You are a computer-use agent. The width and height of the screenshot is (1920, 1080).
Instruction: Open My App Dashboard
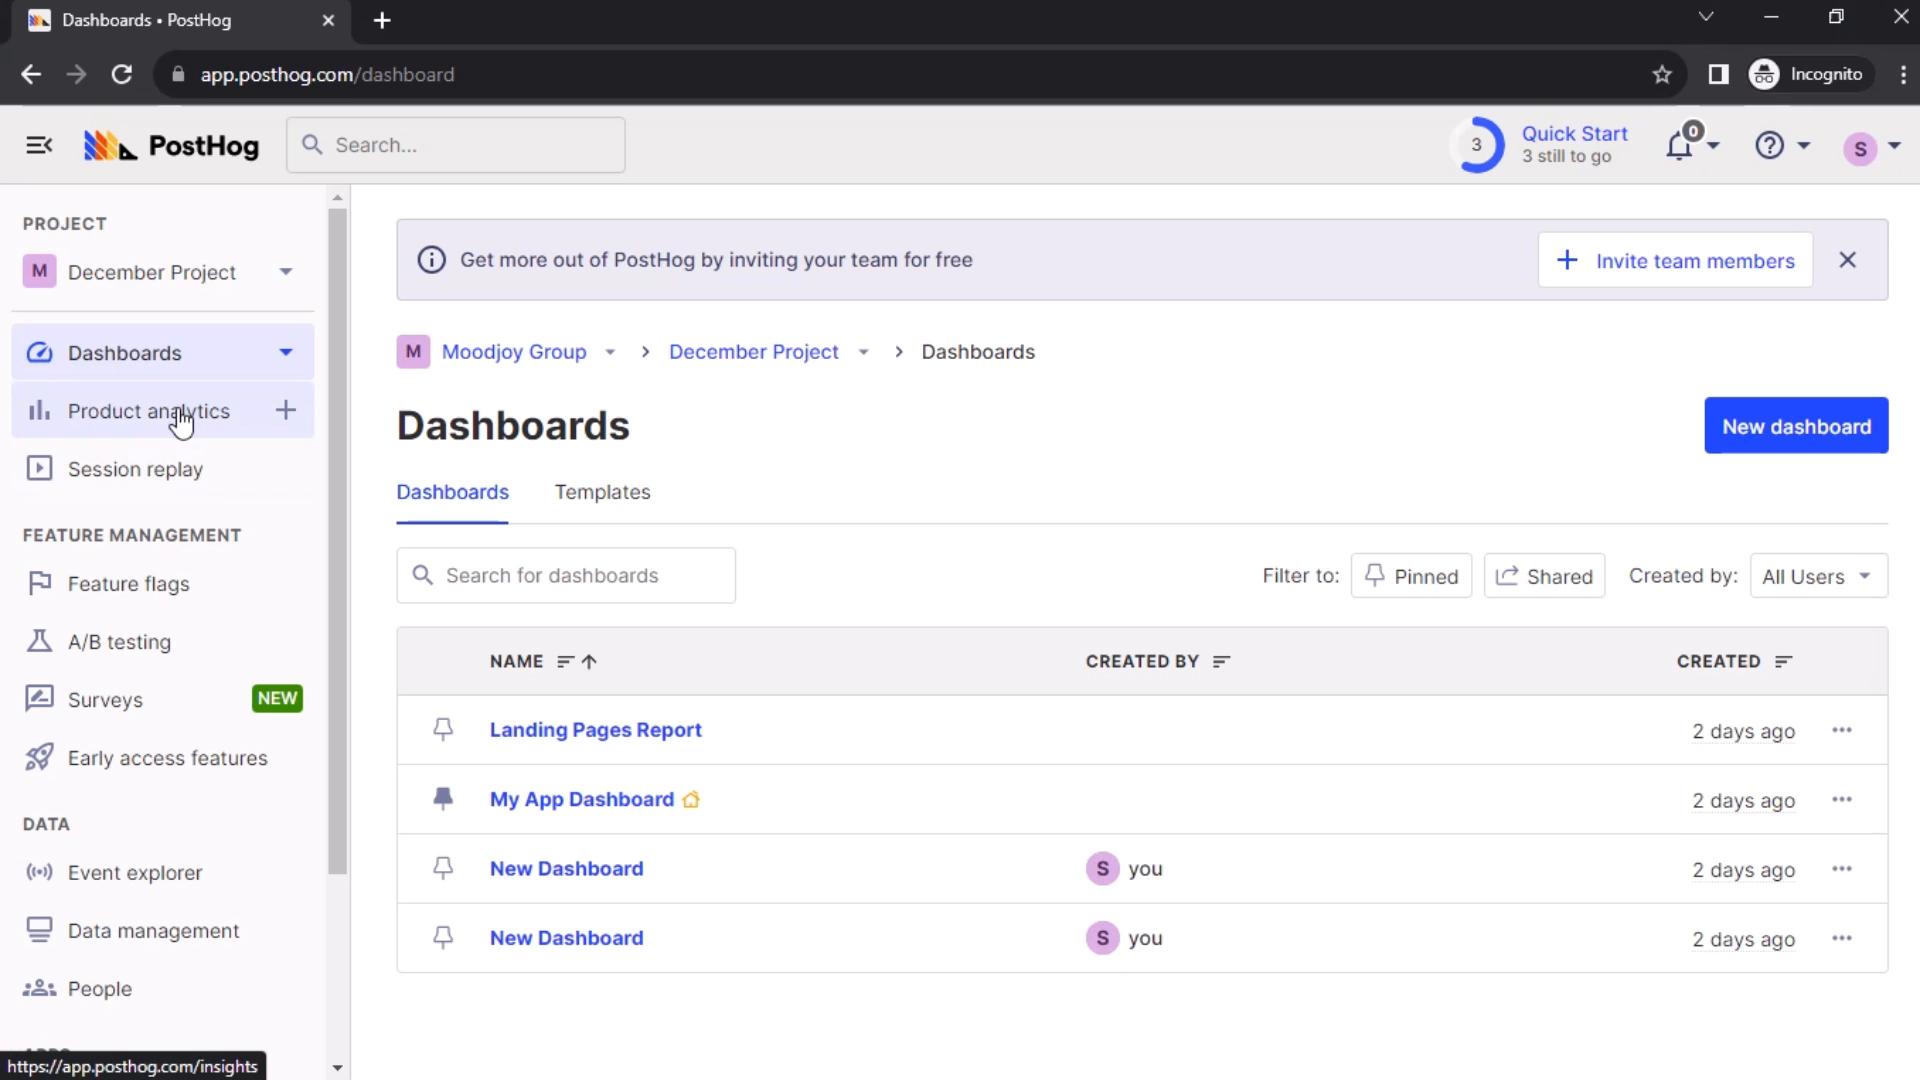[x=582, y=799]
